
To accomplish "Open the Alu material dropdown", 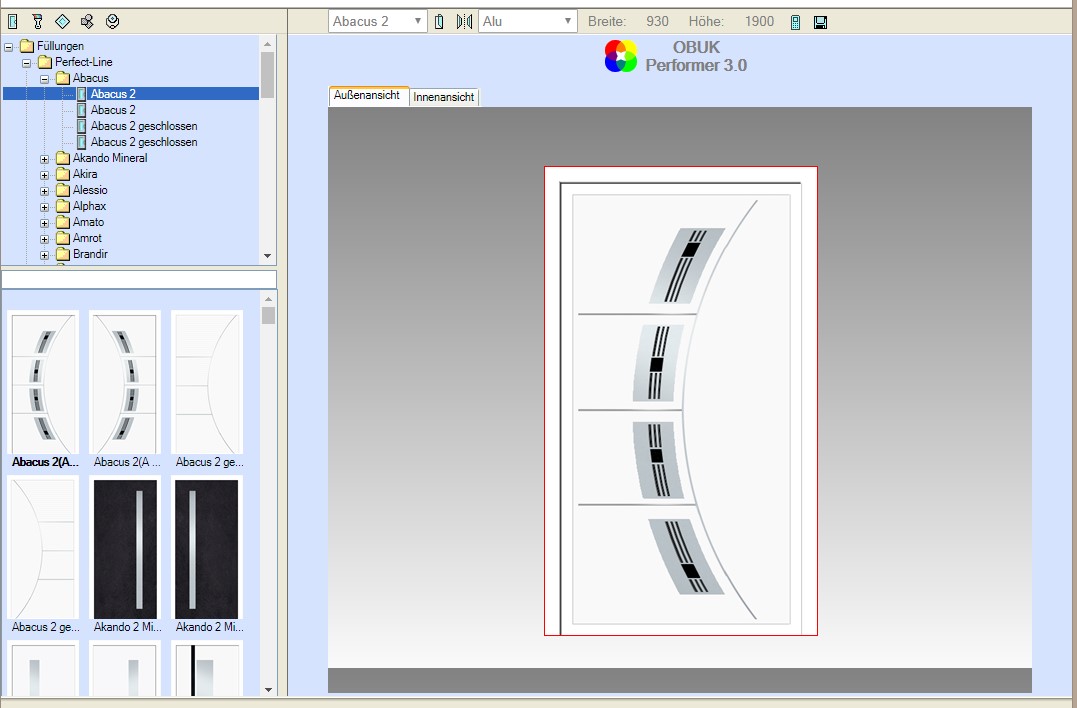I will (x=527, y=21).
